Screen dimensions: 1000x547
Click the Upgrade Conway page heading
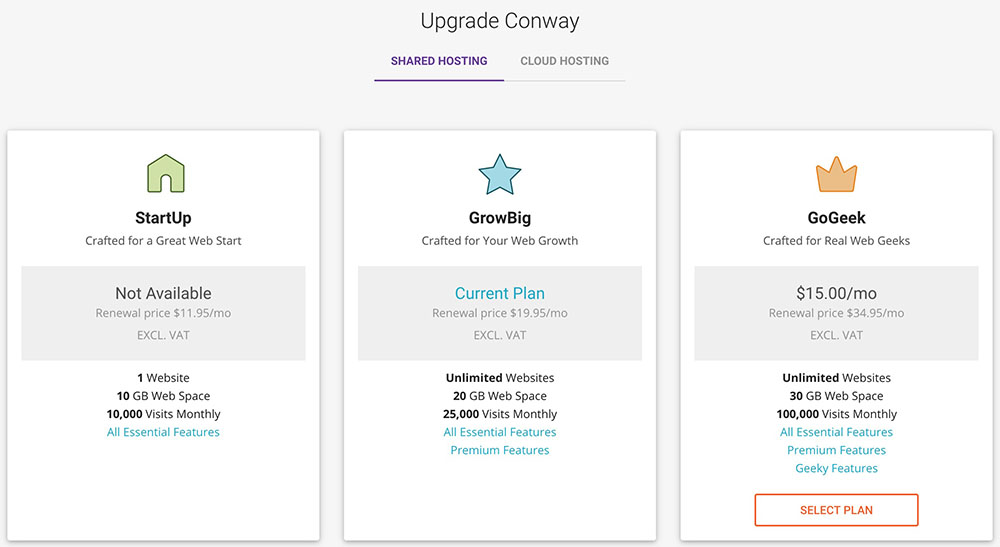[x=500, y=21]
